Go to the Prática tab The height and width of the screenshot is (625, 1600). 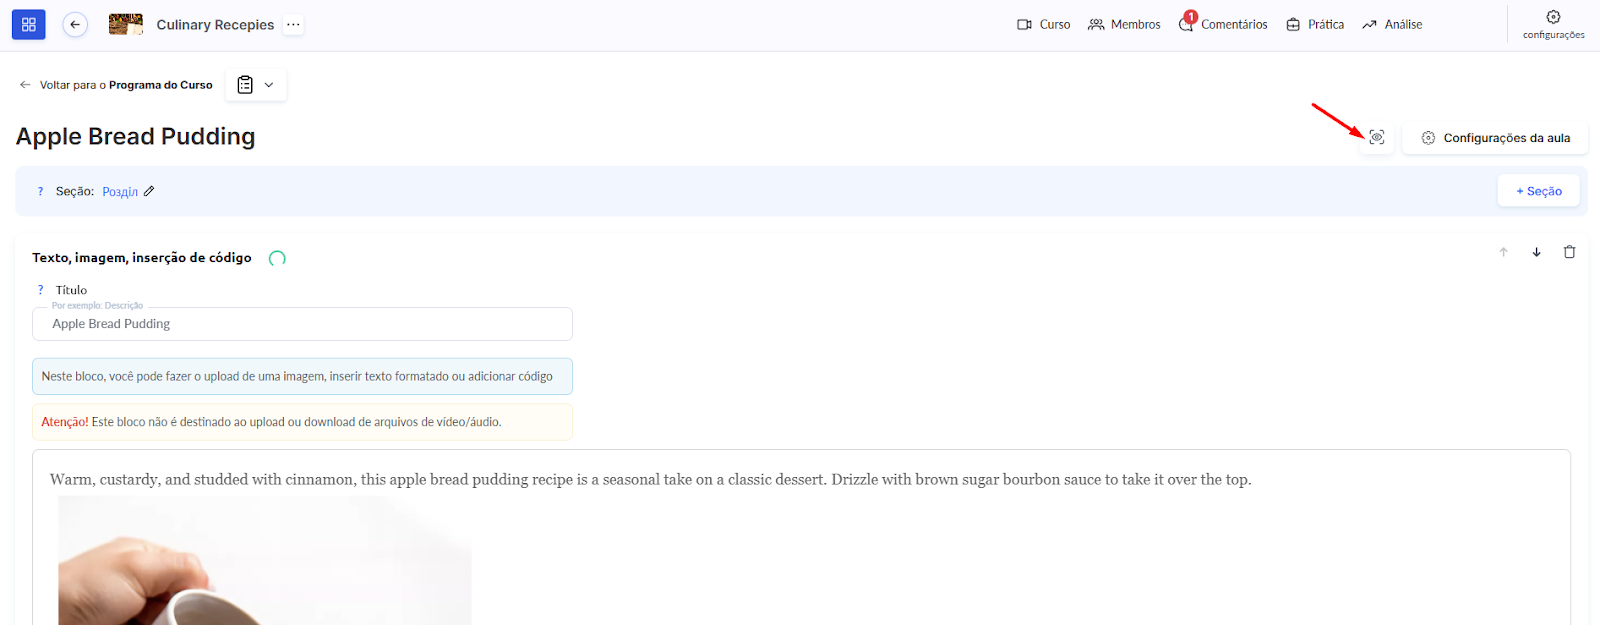tap(1315, 25)
